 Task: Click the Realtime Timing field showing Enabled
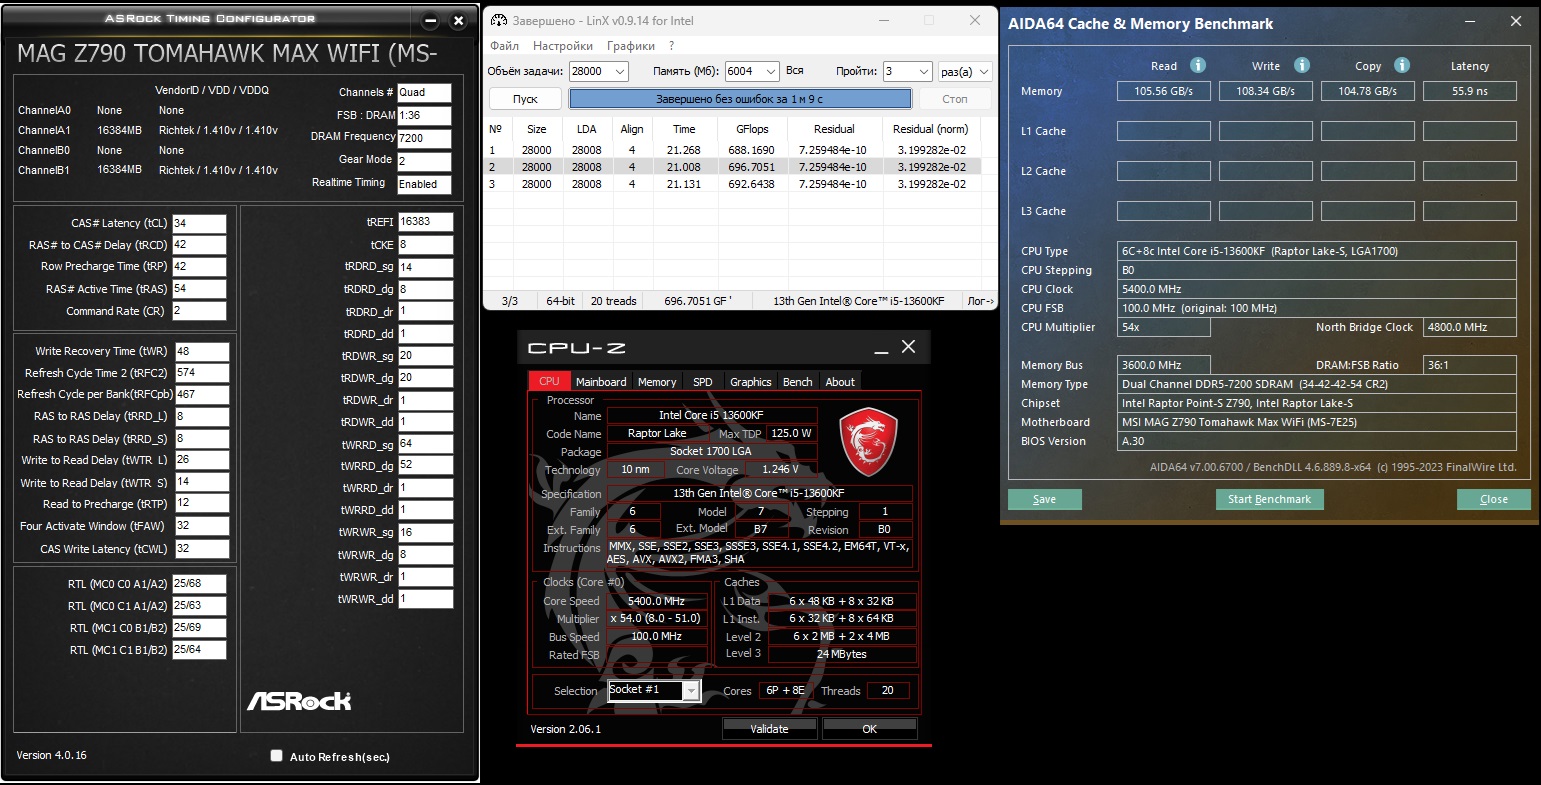tap(424, 184)
